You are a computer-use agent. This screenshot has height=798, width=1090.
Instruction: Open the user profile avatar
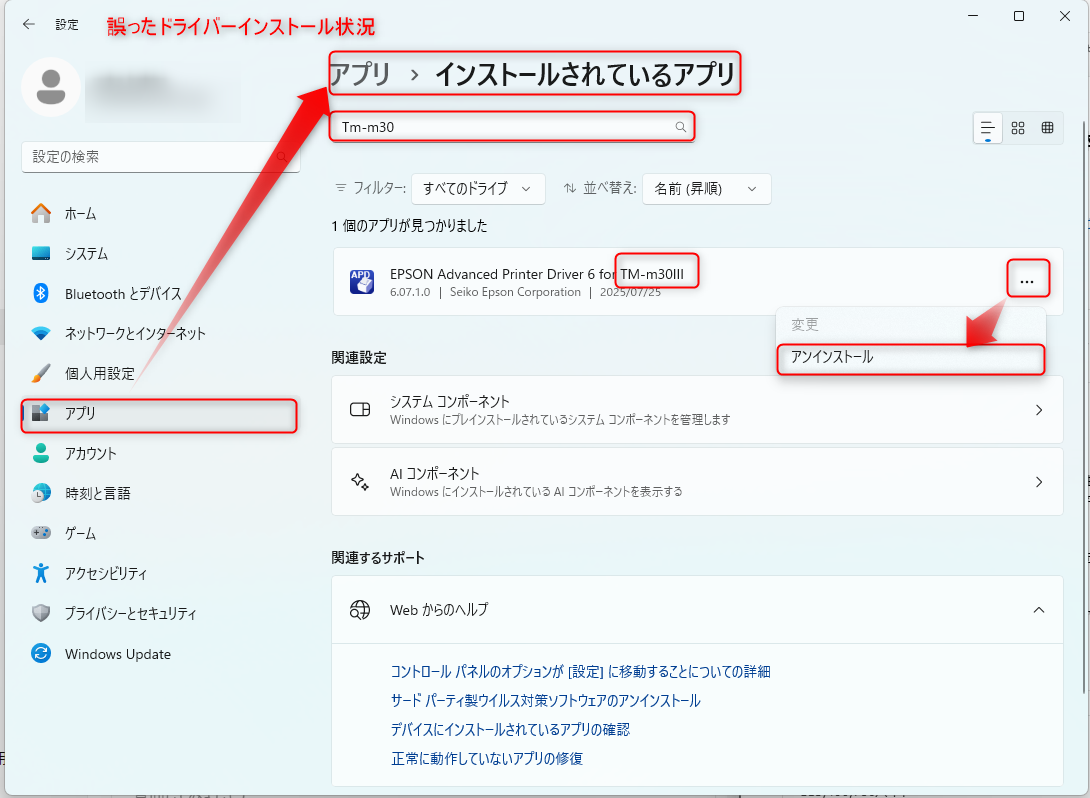point(51,87)
